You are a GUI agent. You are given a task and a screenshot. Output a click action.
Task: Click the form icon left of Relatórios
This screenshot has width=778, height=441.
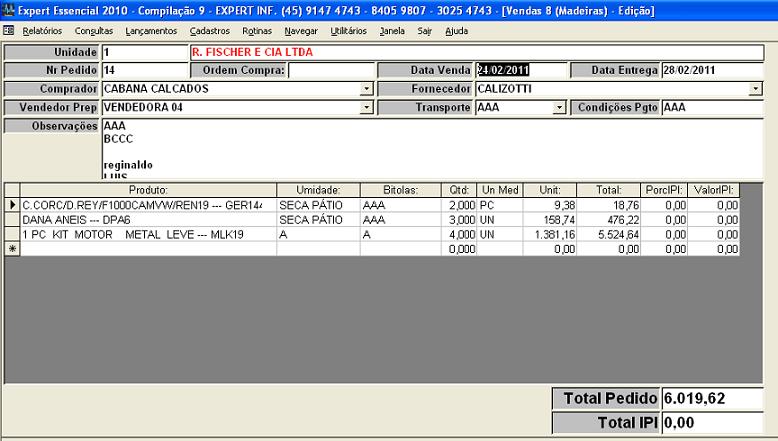coord(9,31)
